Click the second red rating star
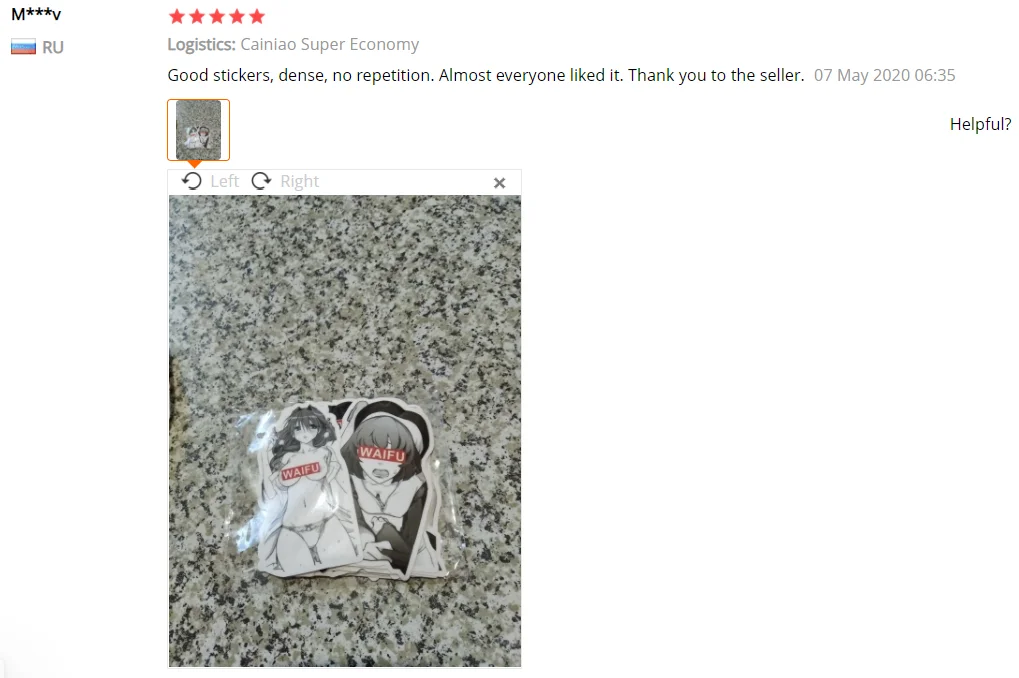 pyautogui.click(x=197, y=16)
